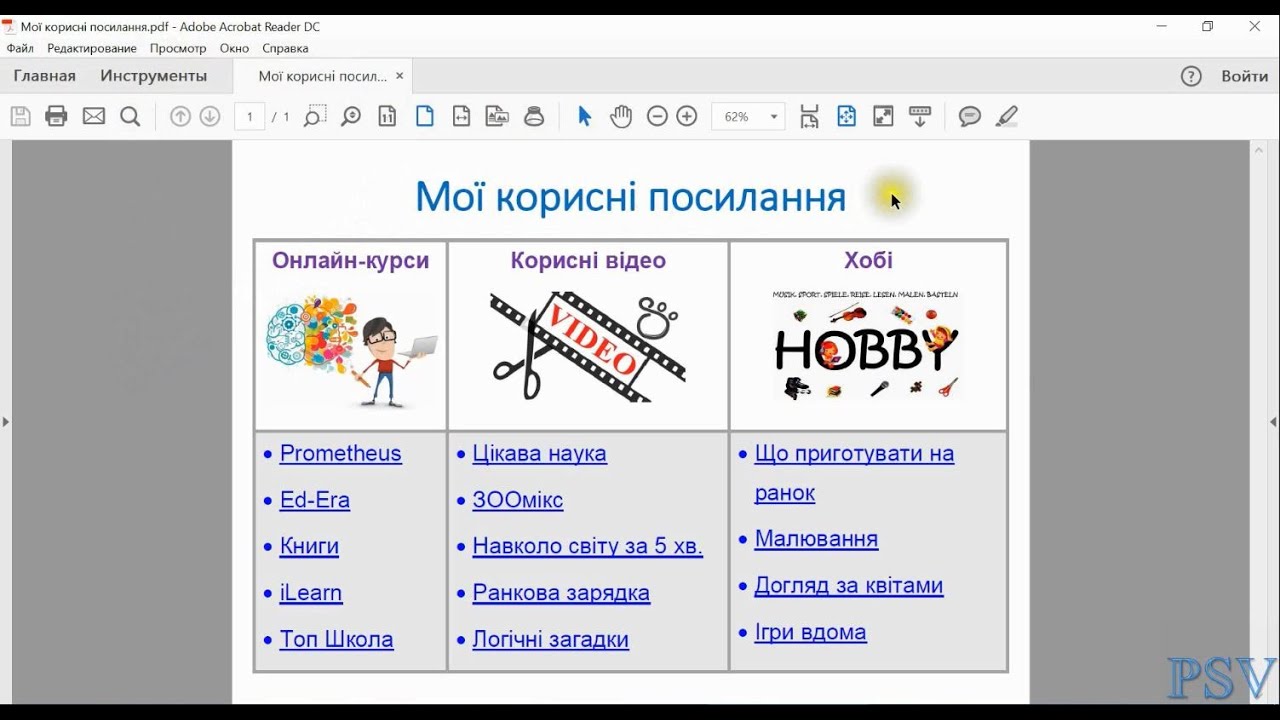Open the Файл menu
The image size is (1280, 720).
tap(20, 48)
